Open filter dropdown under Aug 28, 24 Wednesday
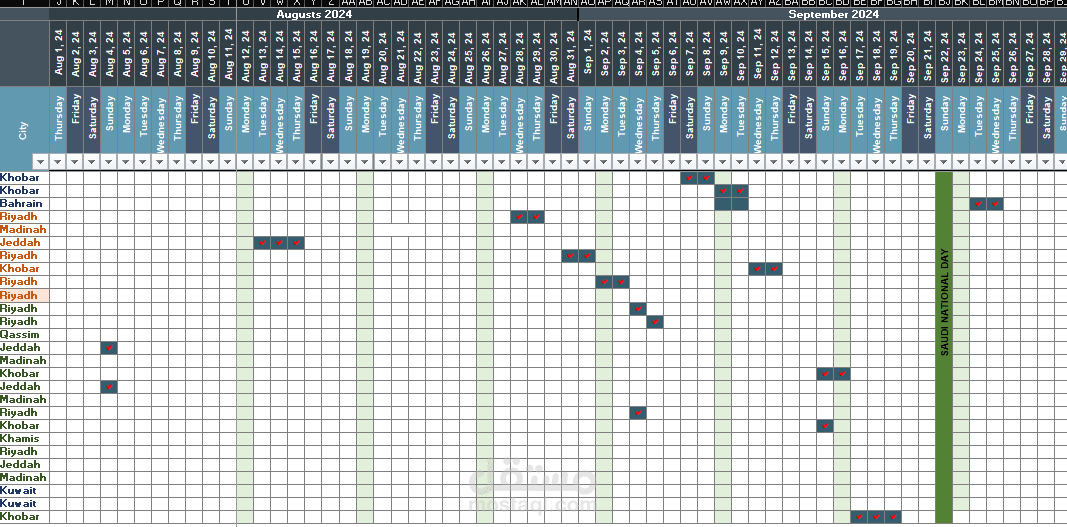1067x527 pixels. (x=519, y=162)
